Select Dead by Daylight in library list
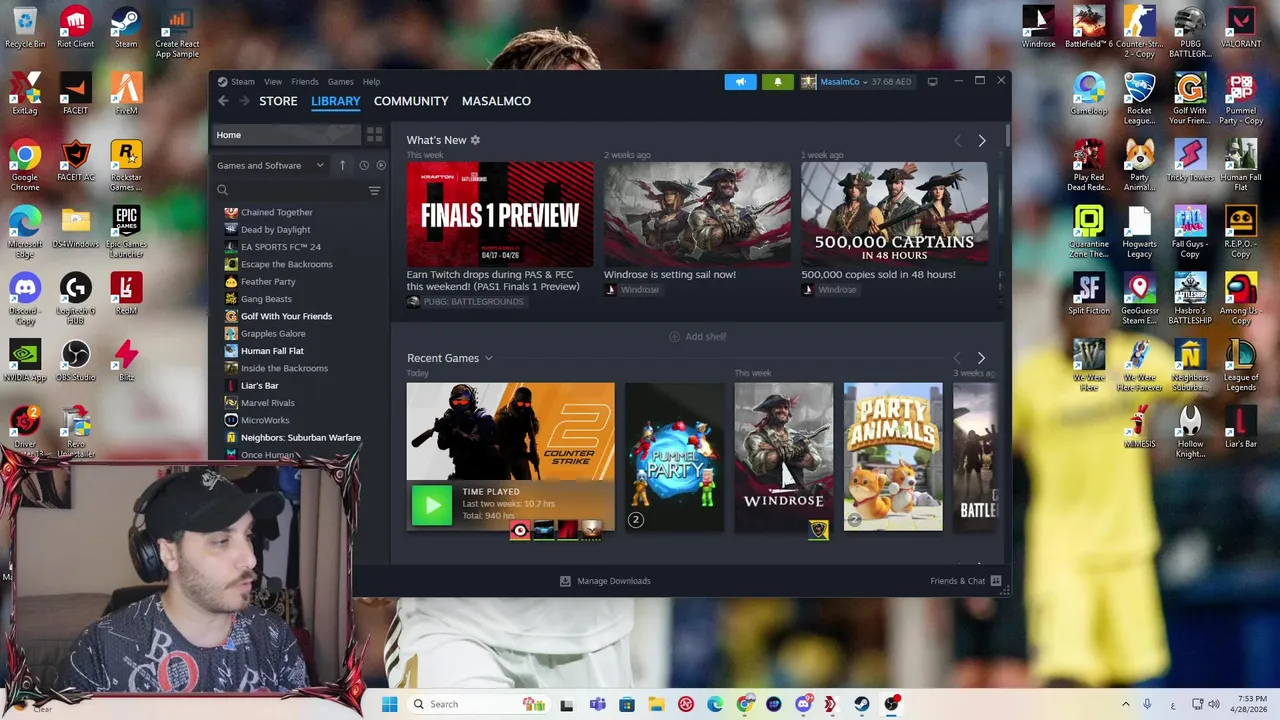Image resolution: width=1280 pixels, height=720 pixels. (x=275, y=230)
